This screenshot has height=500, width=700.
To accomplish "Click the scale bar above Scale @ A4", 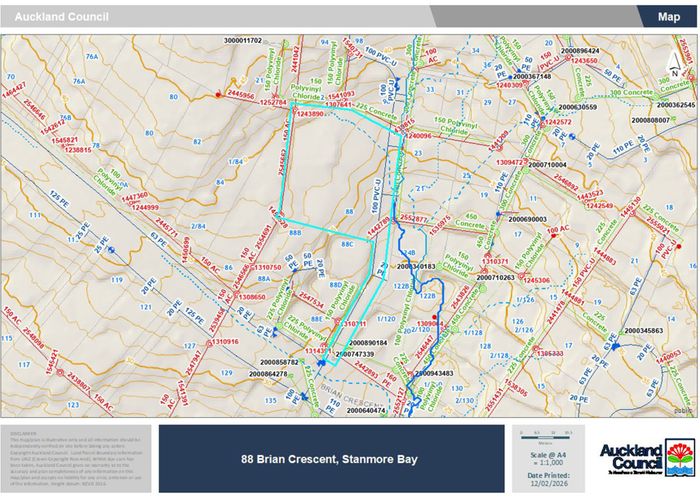I will [x=546, y=436].
